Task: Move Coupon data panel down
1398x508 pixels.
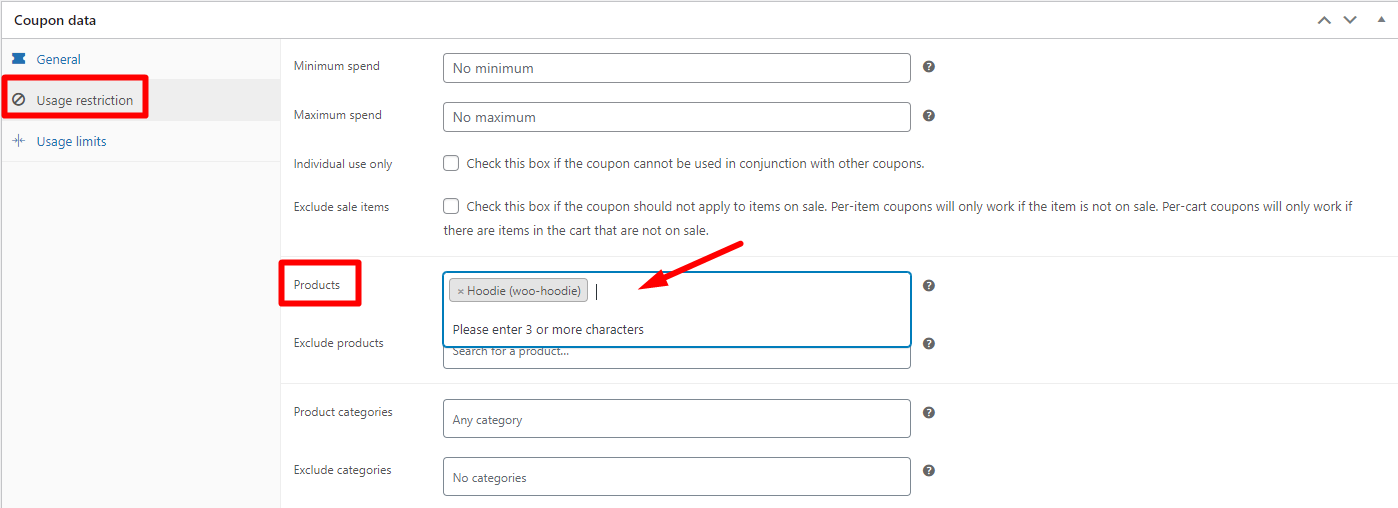Action: pyautogui.click(x=1350, y=20)
